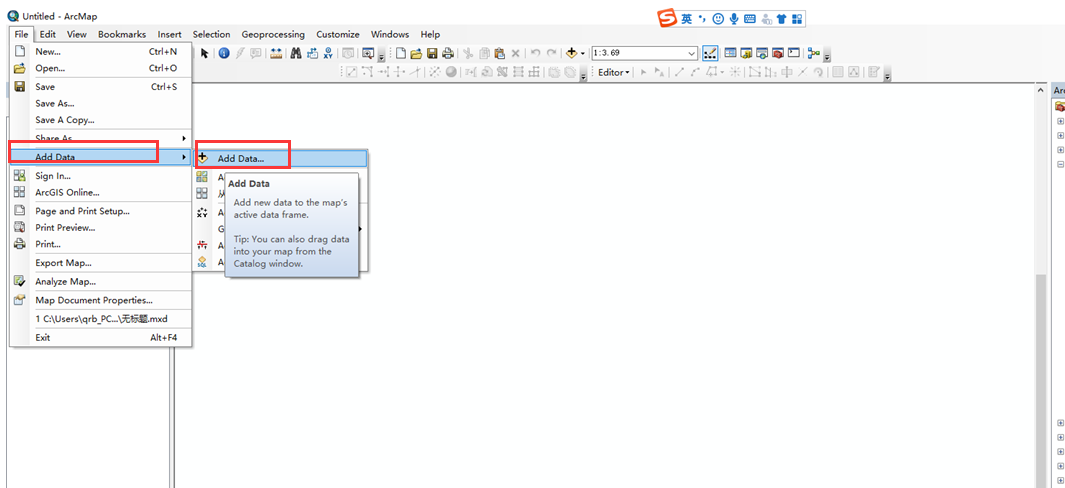Open the Edit menu
This screenshot has width=1065, height=488.
click(48, 34)
